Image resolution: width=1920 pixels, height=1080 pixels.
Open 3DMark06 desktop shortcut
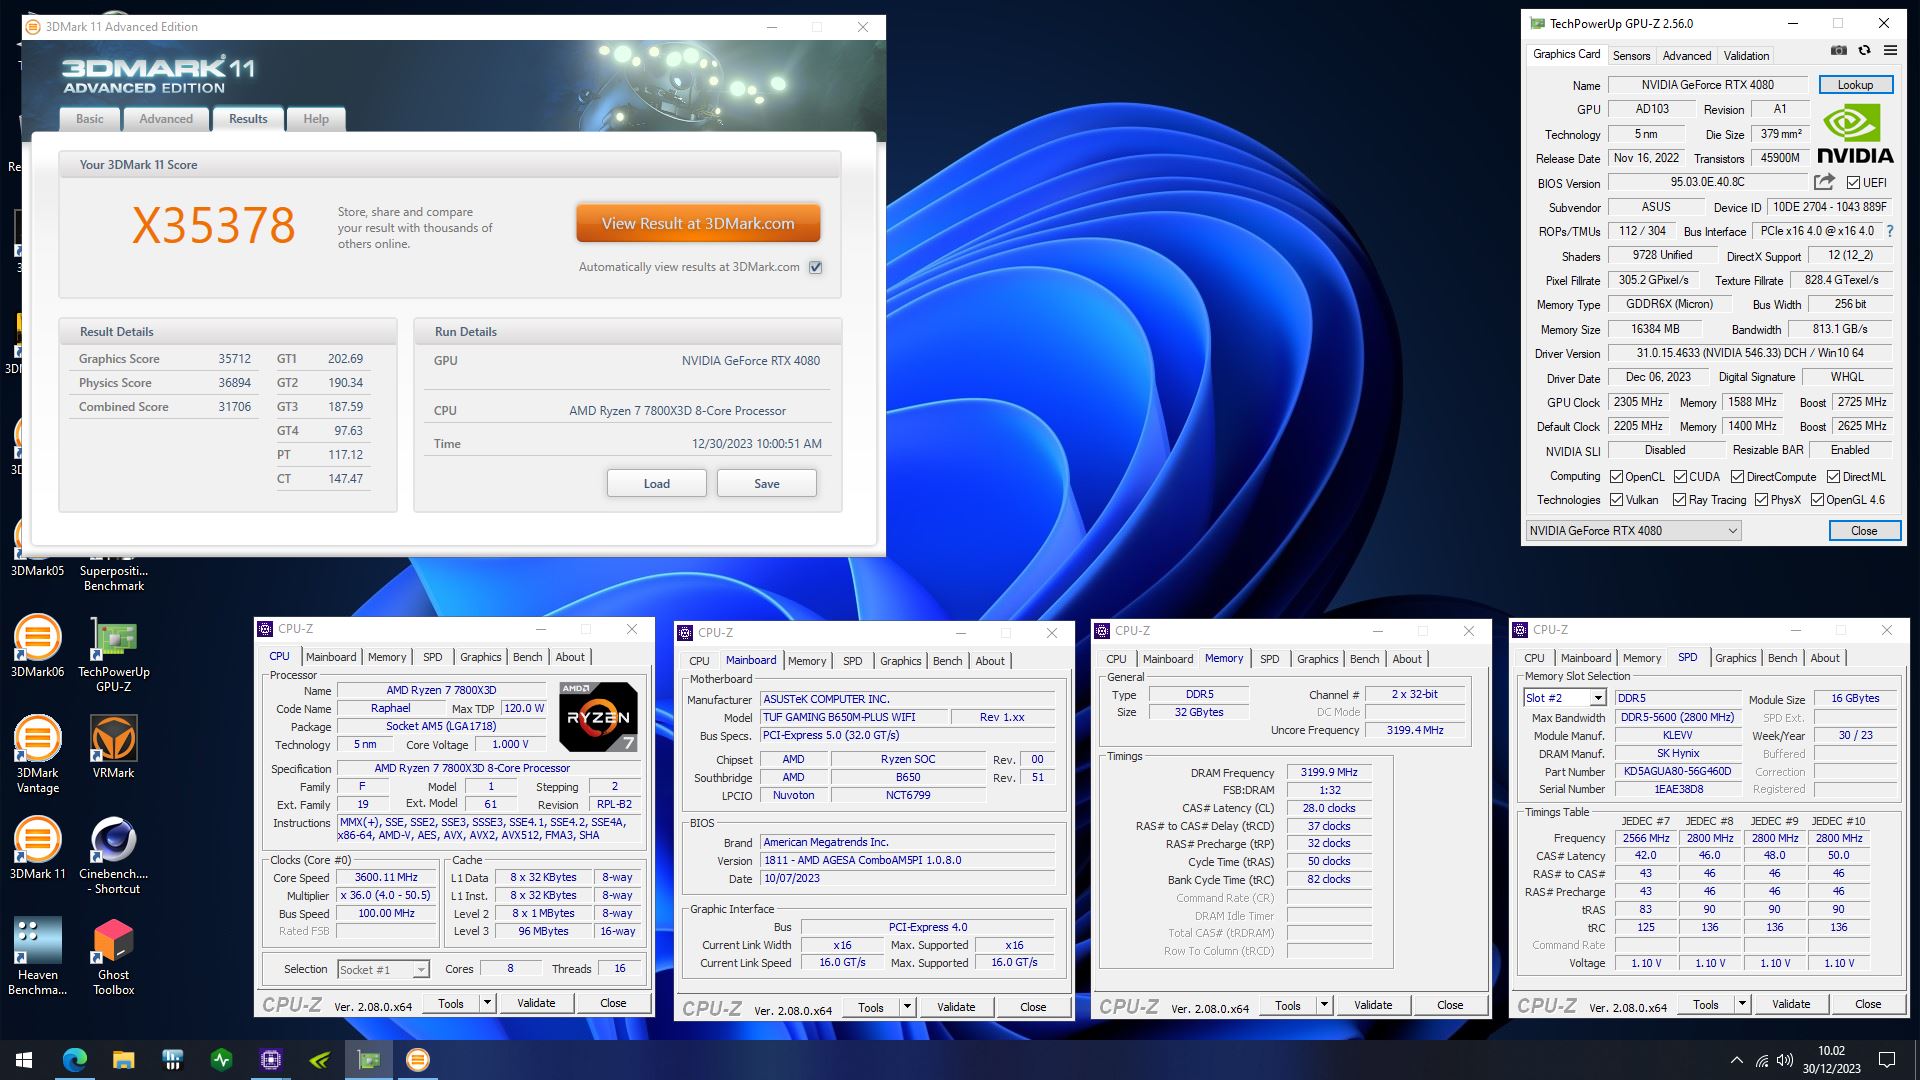point(37,646)
